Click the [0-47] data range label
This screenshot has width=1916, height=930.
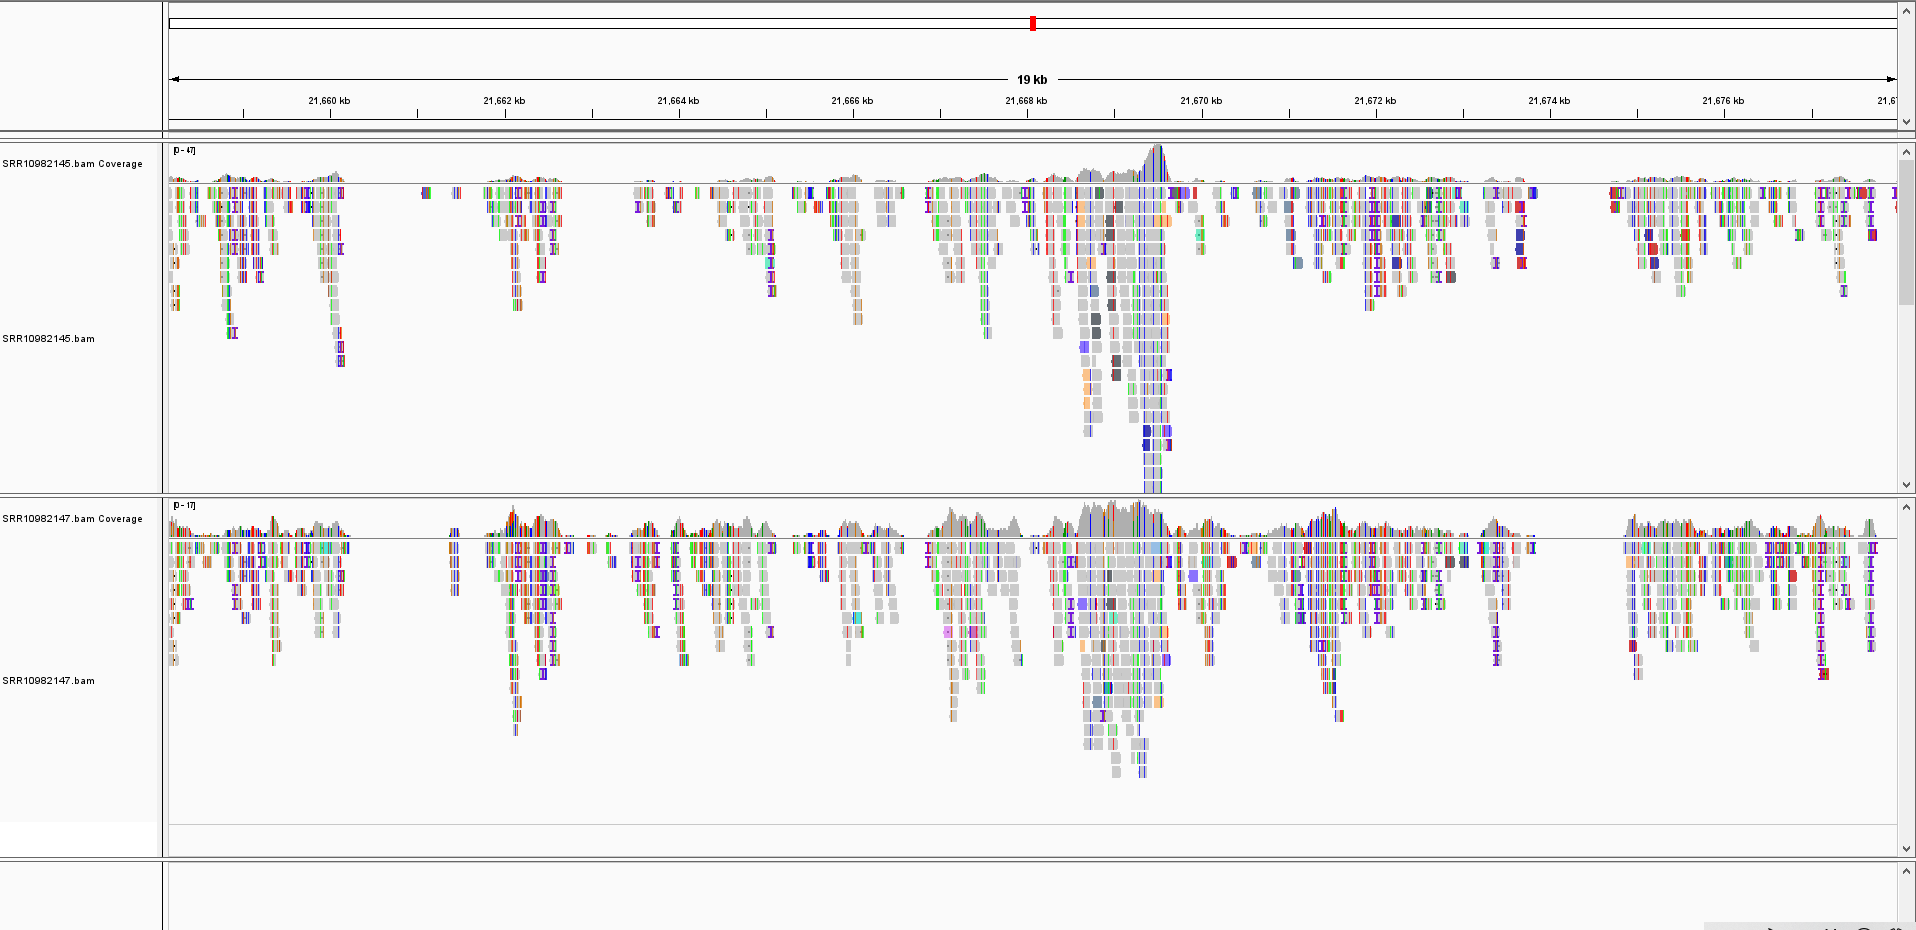(x=183, y=150)
